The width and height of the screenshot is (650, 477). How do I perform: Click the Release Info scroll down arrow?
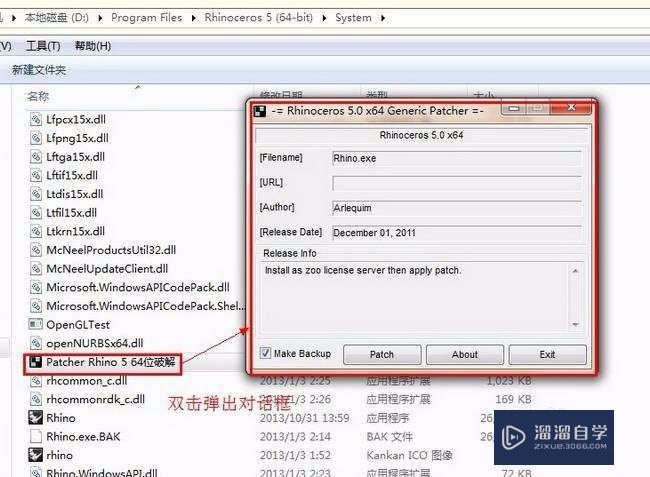coord(575,324)
